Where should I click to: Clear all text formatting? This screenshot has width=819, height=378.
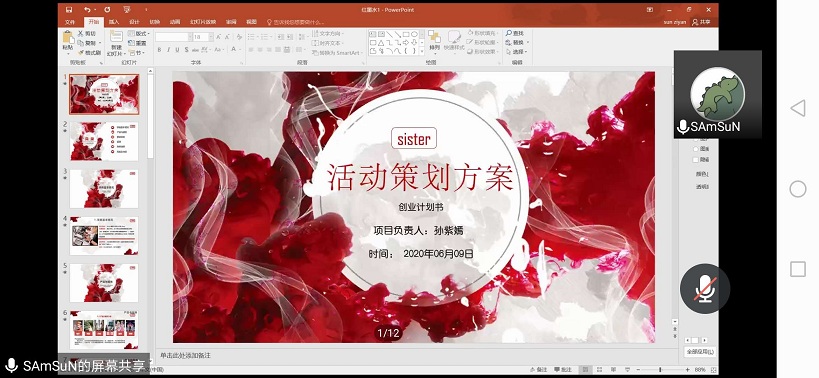click(239, 37)
